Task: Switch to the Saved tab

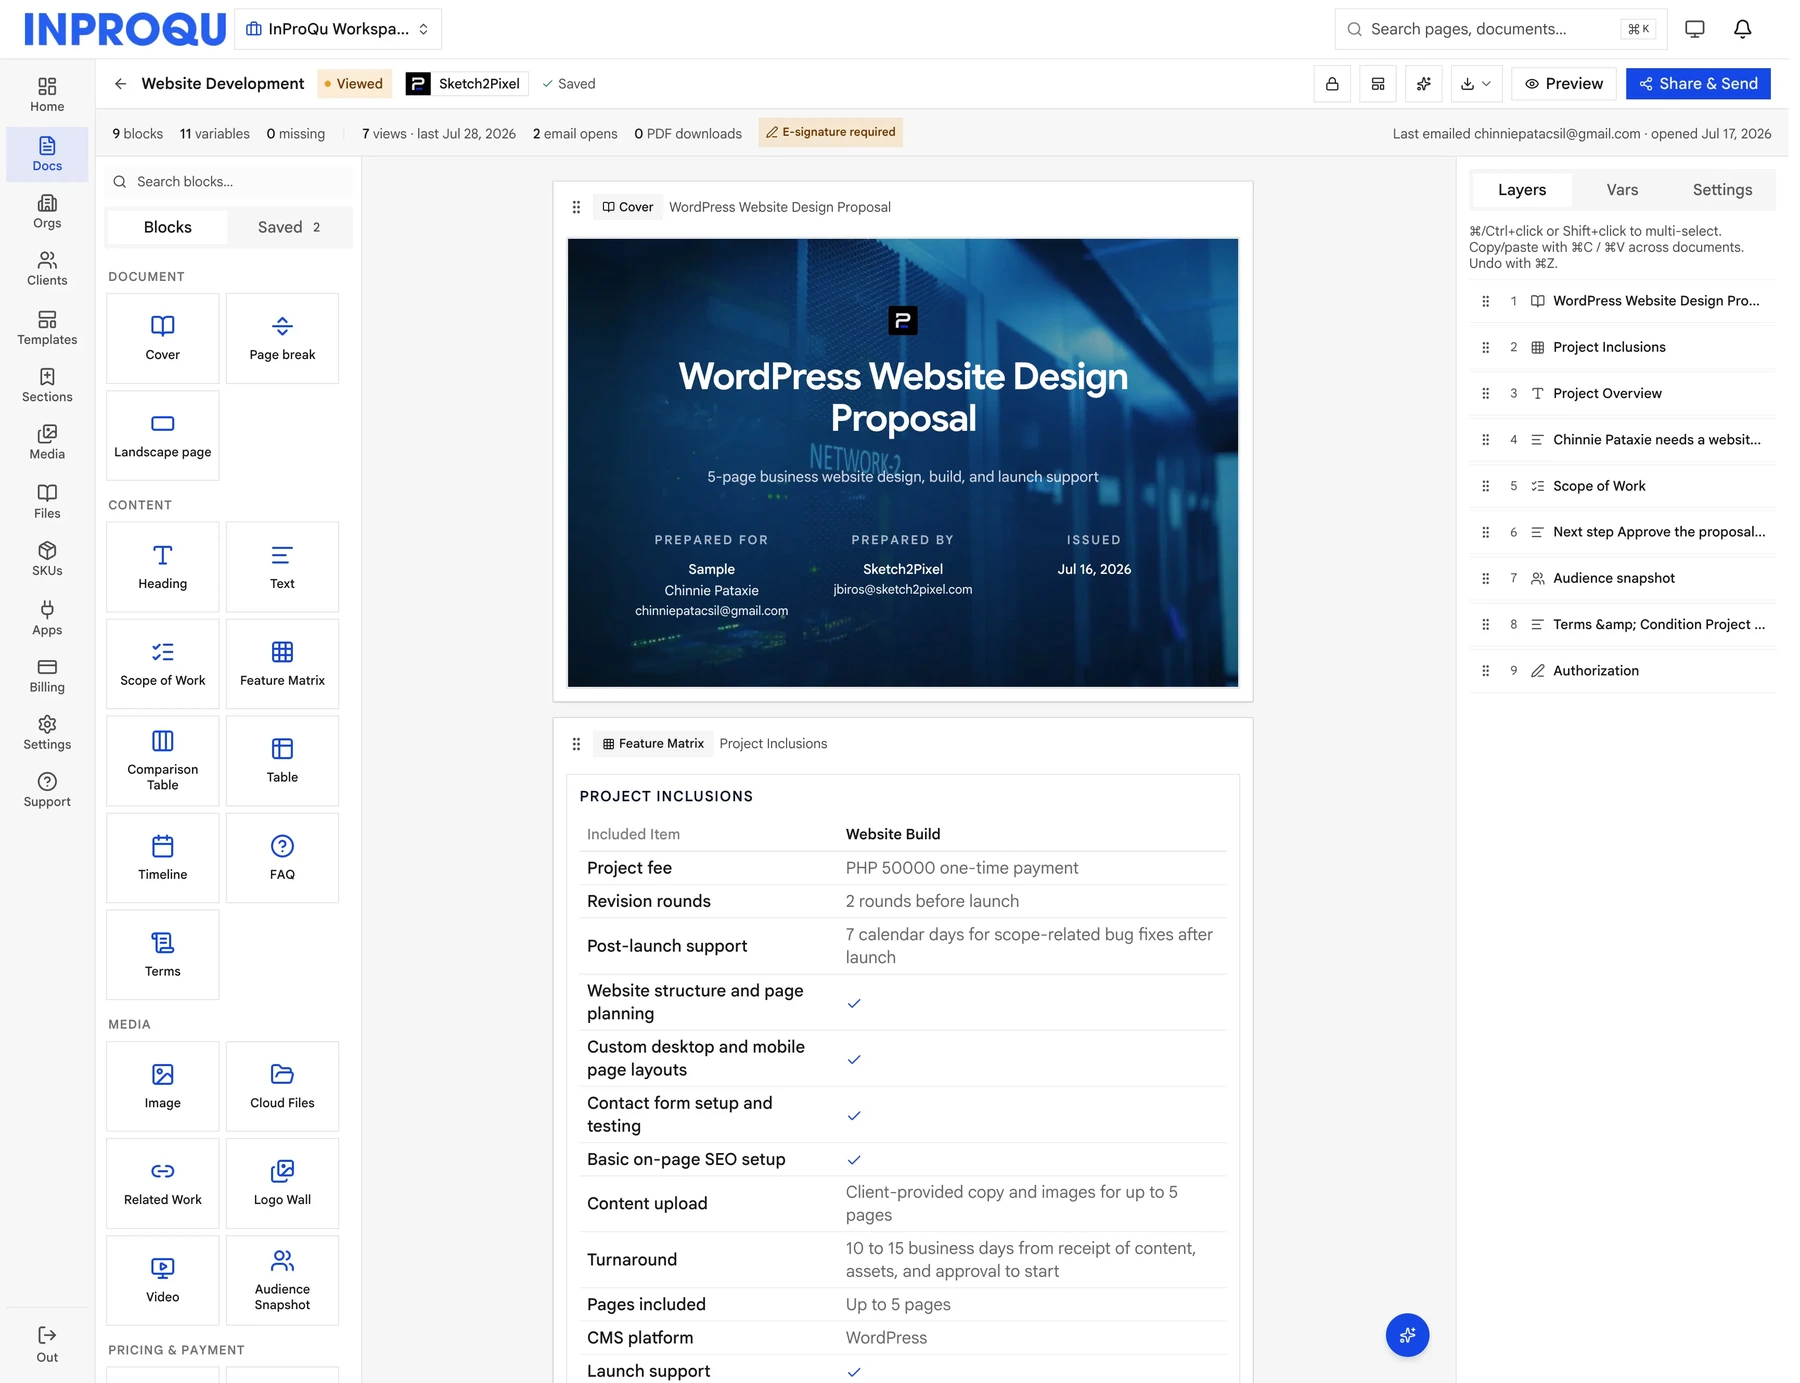Action: (x=289, y=227)
